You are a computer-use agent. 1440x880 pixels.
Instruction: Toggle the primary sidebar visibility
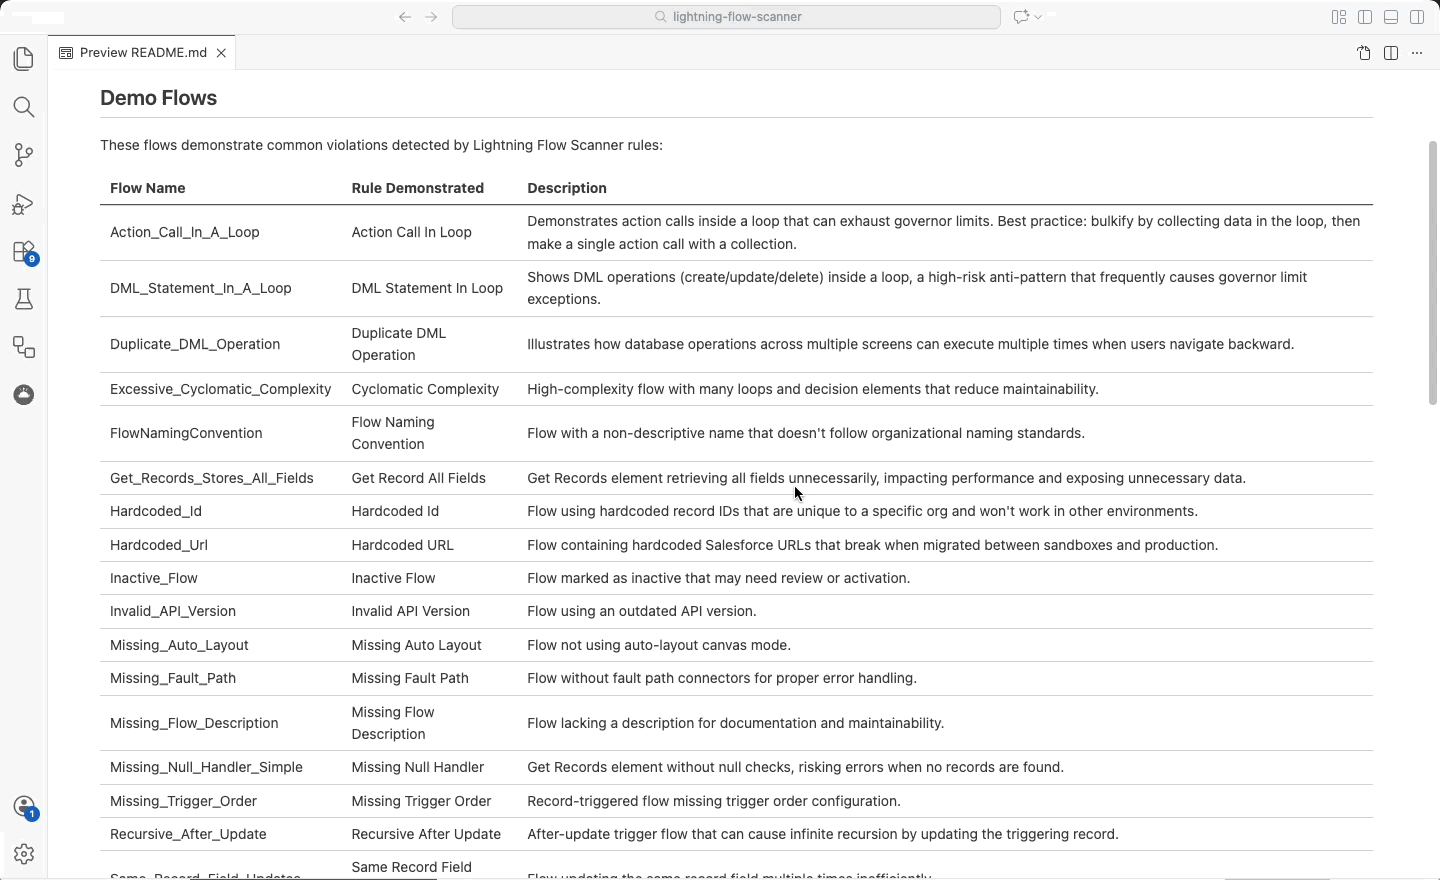tap(1365, 17)
